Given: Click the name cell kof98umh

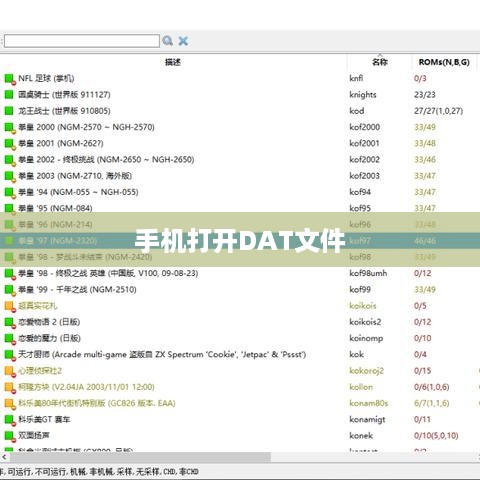Looking at the screenshot, I should click(x=368, y=273).
